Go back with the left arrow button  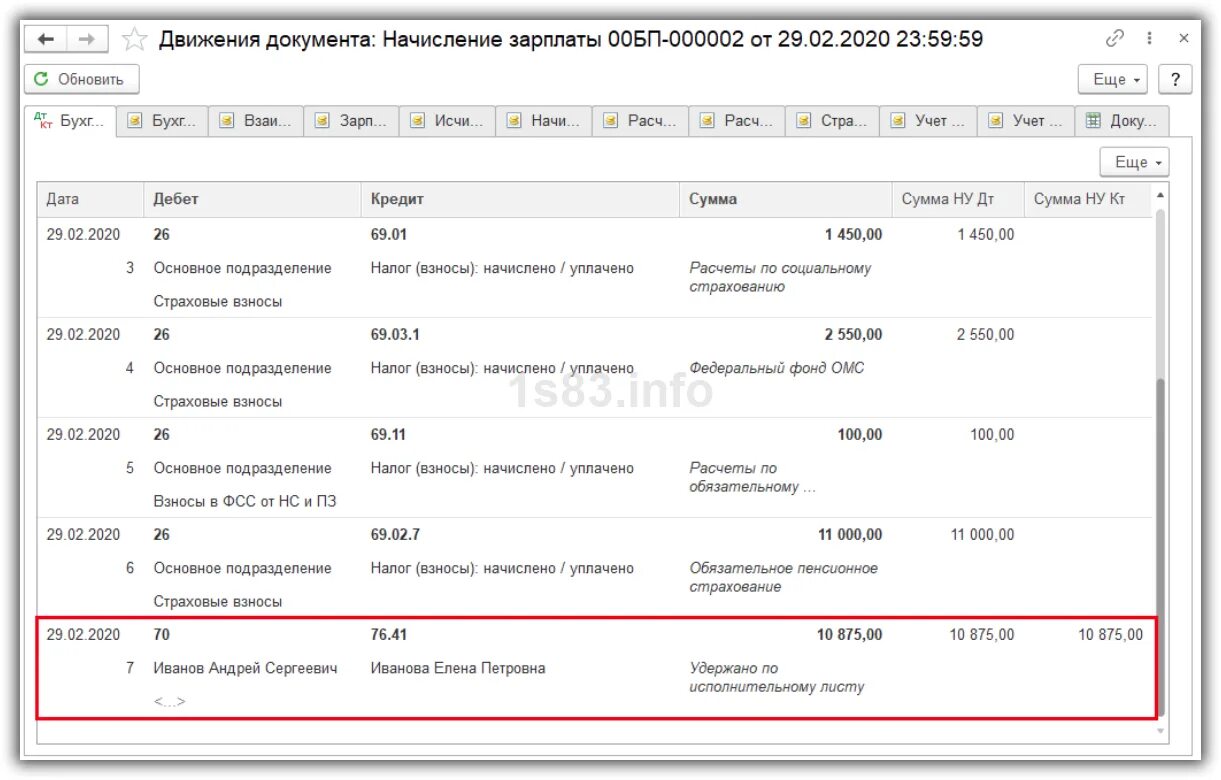click(x=46, y=40)
